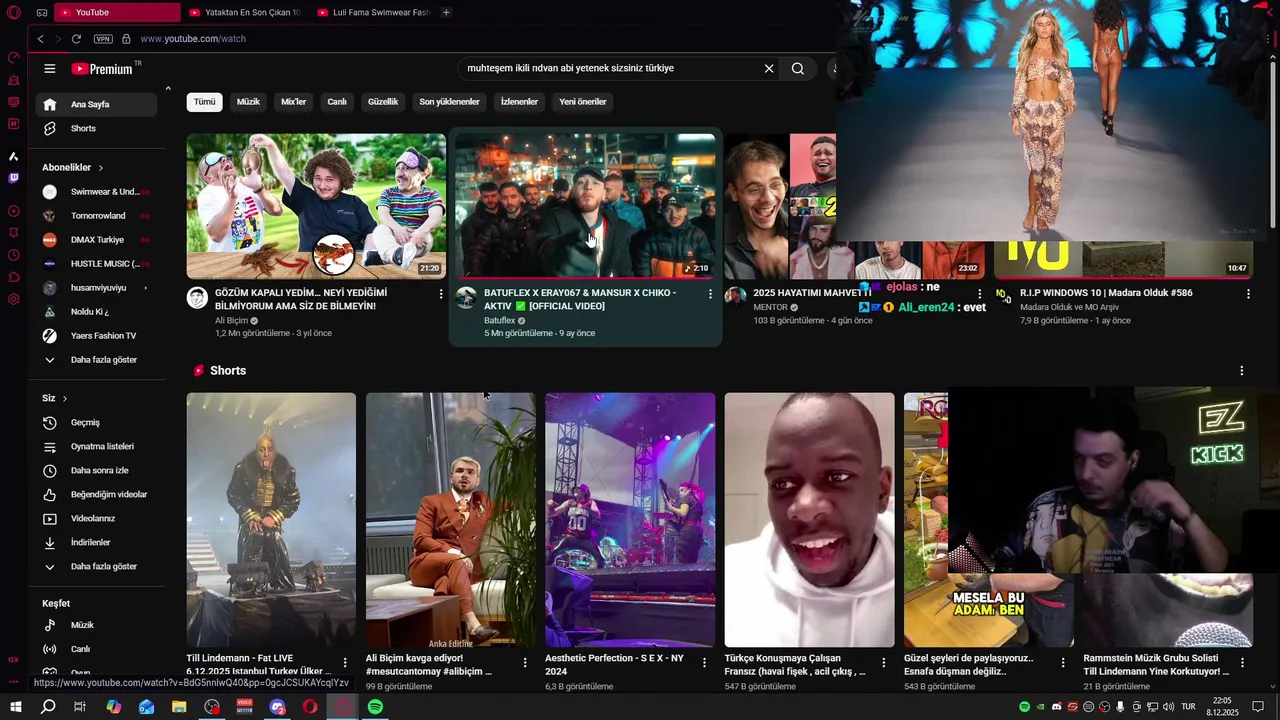Open Windows Start menu
Screen dimensions: 1280x720
[15, 707]
